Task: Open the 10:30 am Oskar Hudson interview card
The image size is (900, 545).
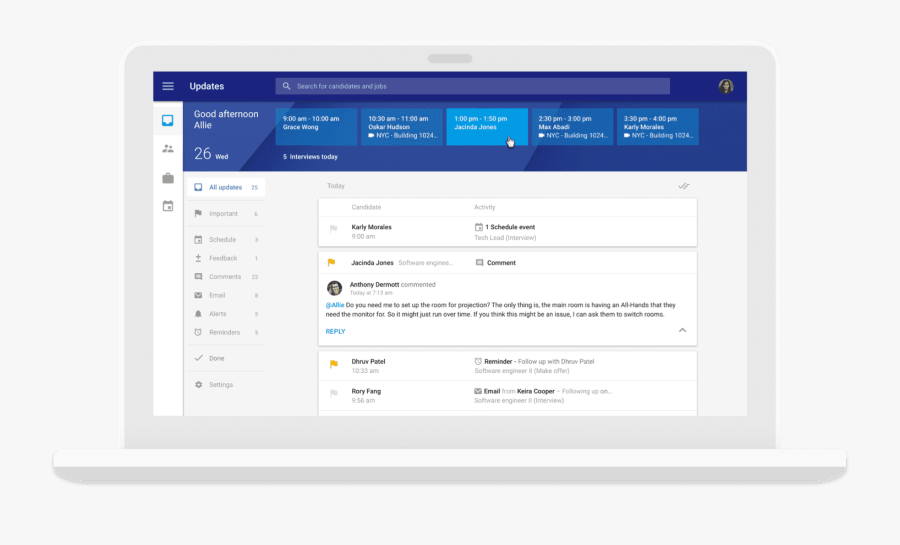Action: point(402,127)
